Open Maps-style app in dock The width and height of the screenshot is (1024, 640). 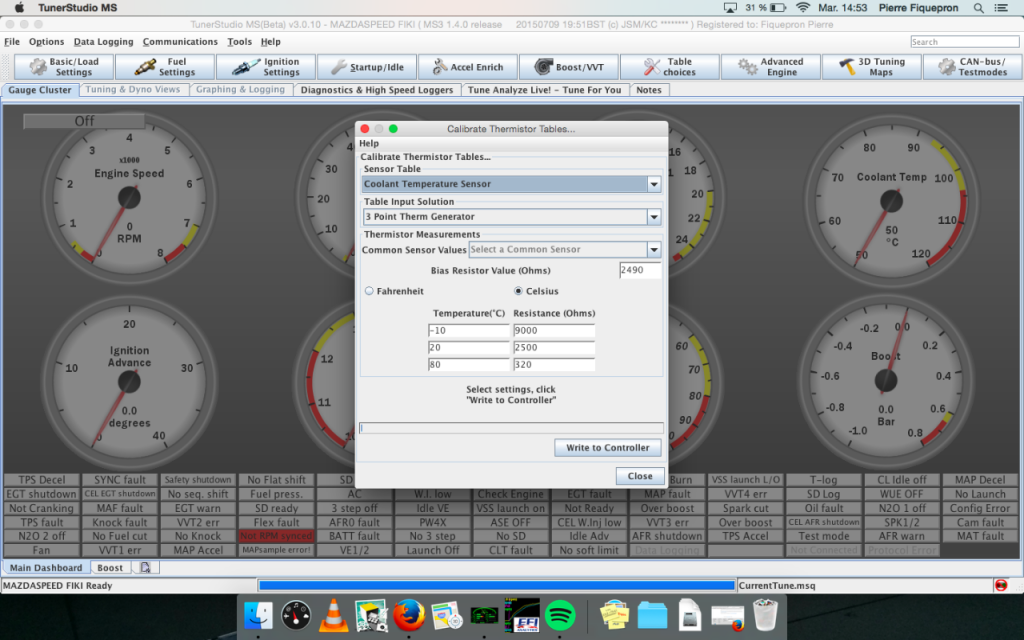[x=447, y=616]
